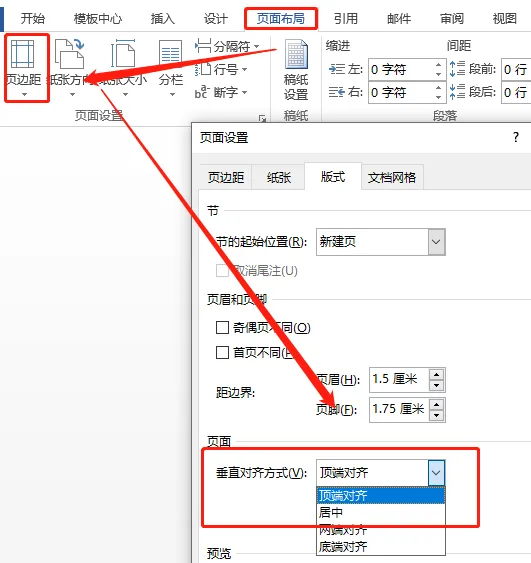Decrease left indent with down arrow

pos(438,74)
